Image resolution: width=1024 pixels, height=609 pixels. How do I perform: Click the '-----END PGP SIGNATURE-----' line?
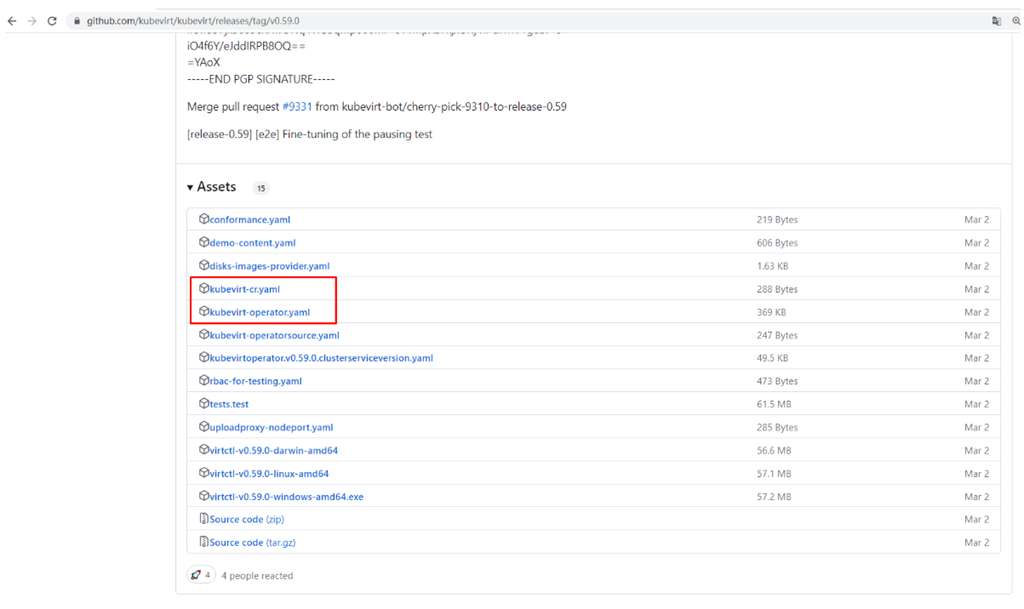261,79
